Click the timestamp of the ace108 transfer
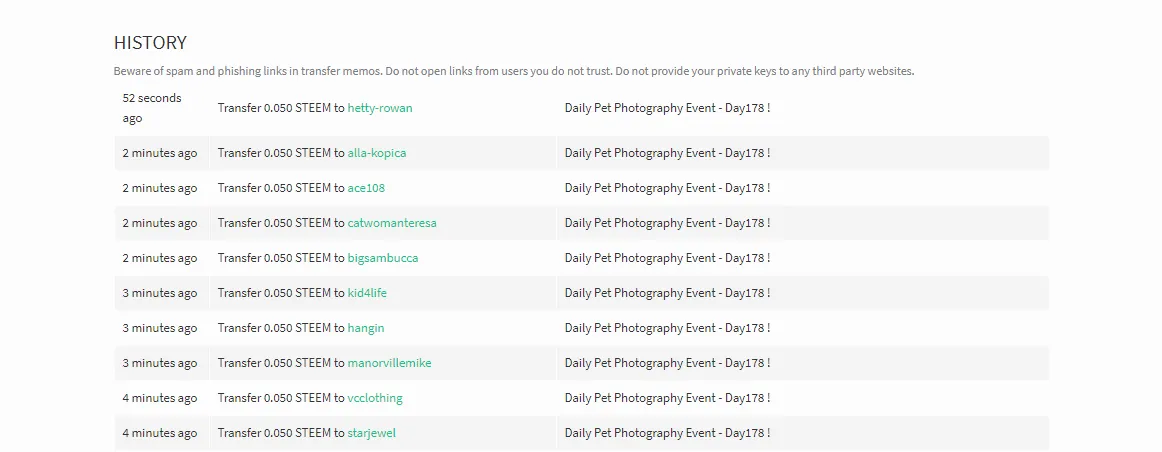This screenshot has height=452, width=1162. click(x=160, y=188)
